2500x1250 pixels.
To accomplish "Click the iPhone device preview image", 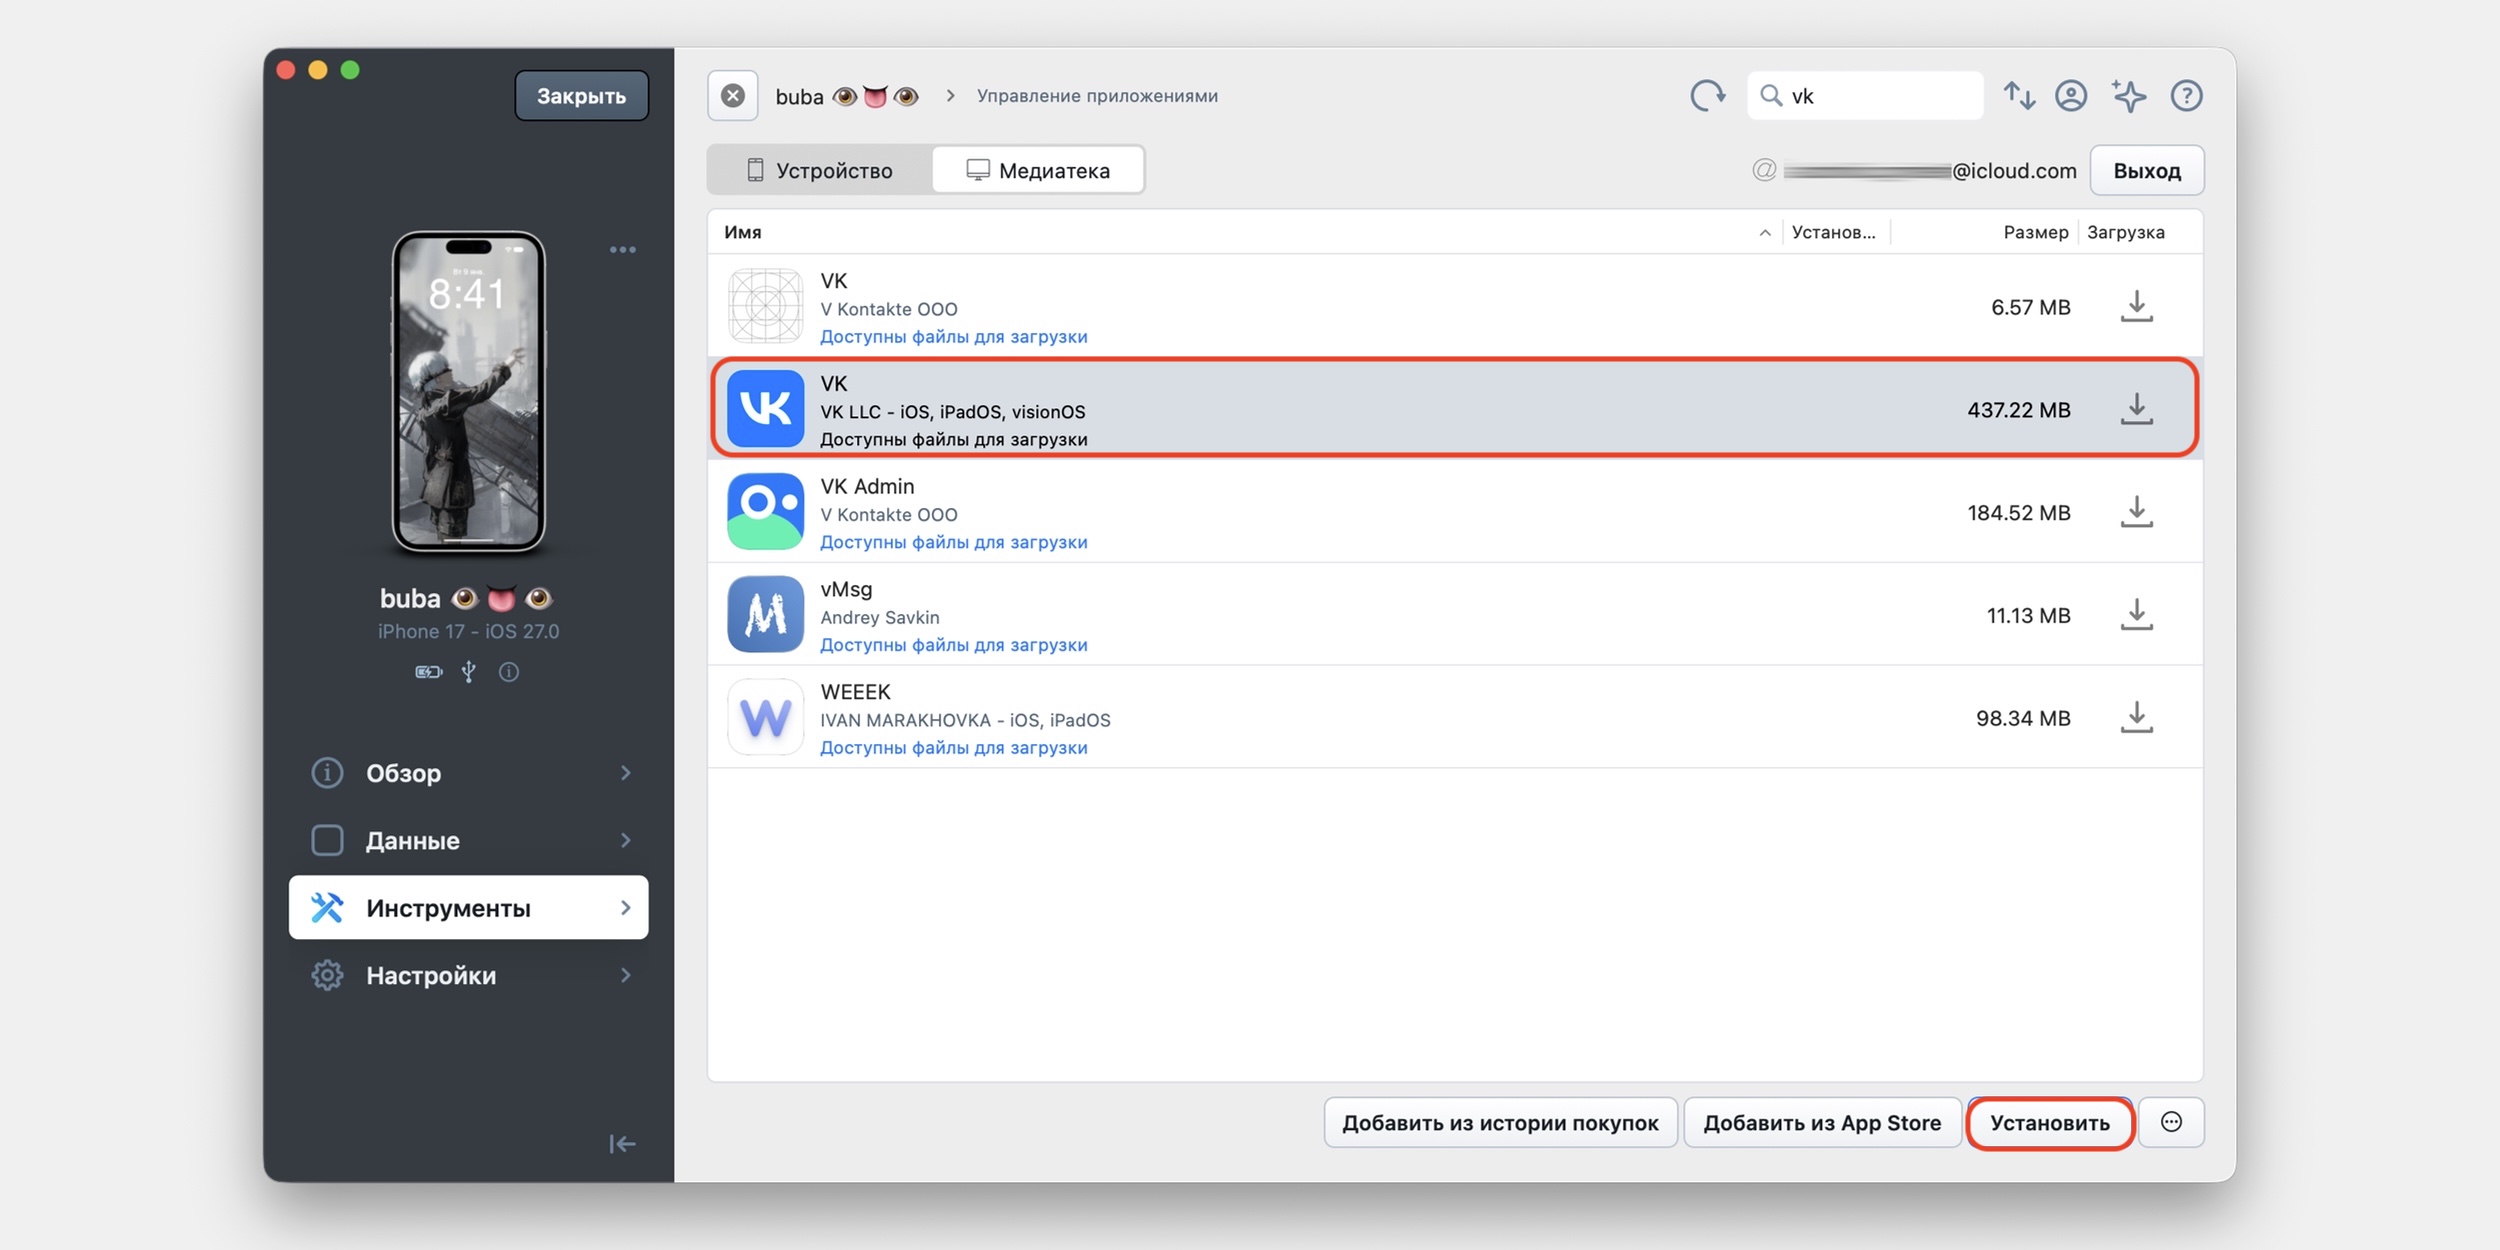I will pos(468,392).
